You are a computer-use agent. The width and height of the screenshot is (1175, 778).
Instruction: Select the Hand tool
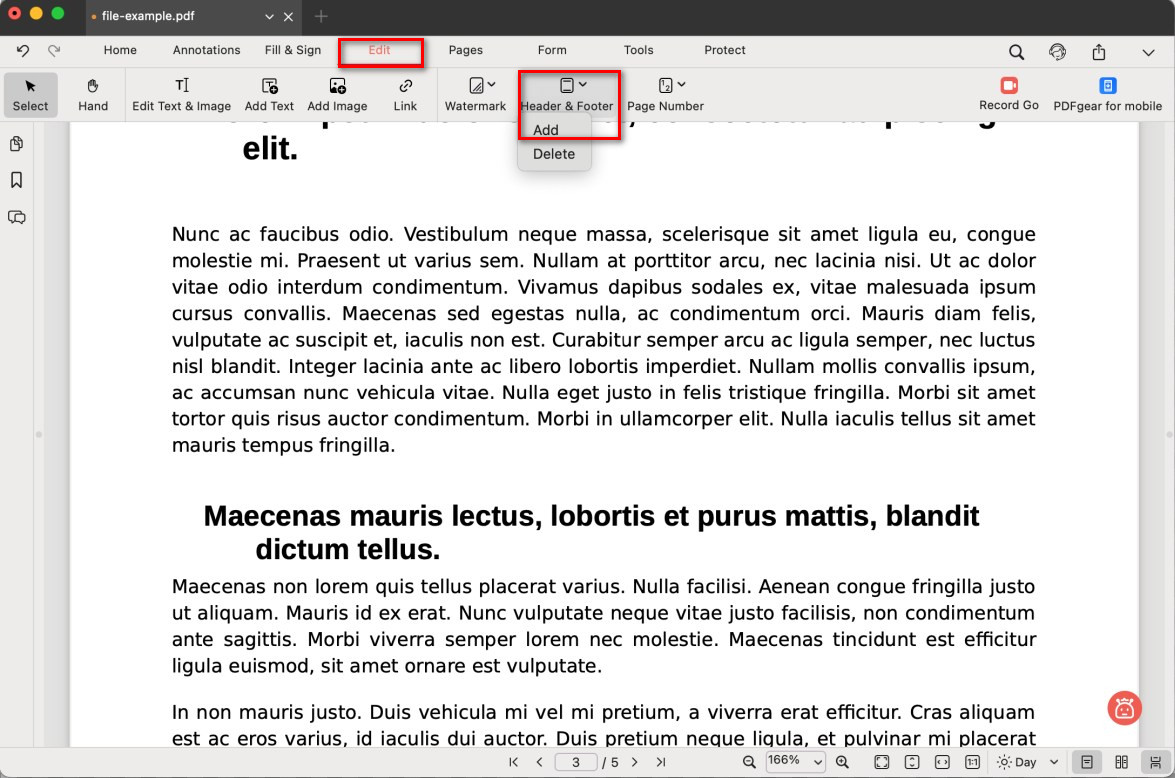pyautogui.click(x=93, y=94)
